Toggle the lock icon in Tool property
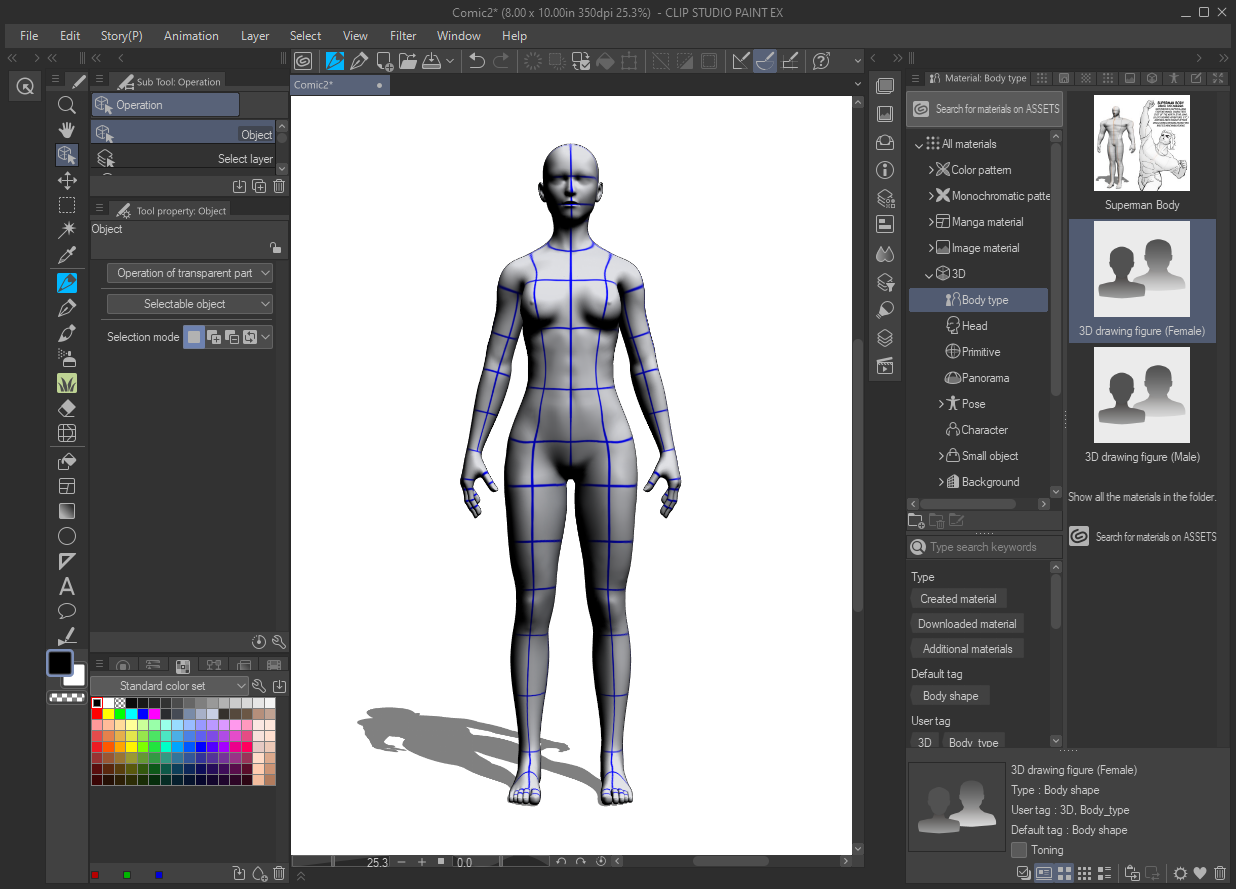The height and width of the screenshot is (889, 1236). tap(275, 248)
